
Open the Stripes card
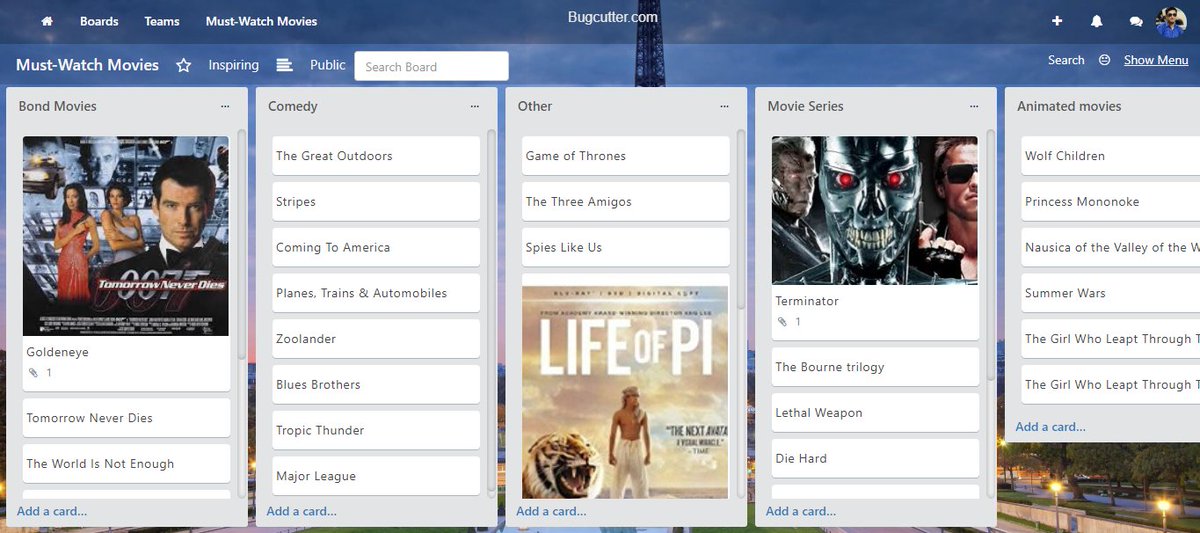click(x=376, y=202)
